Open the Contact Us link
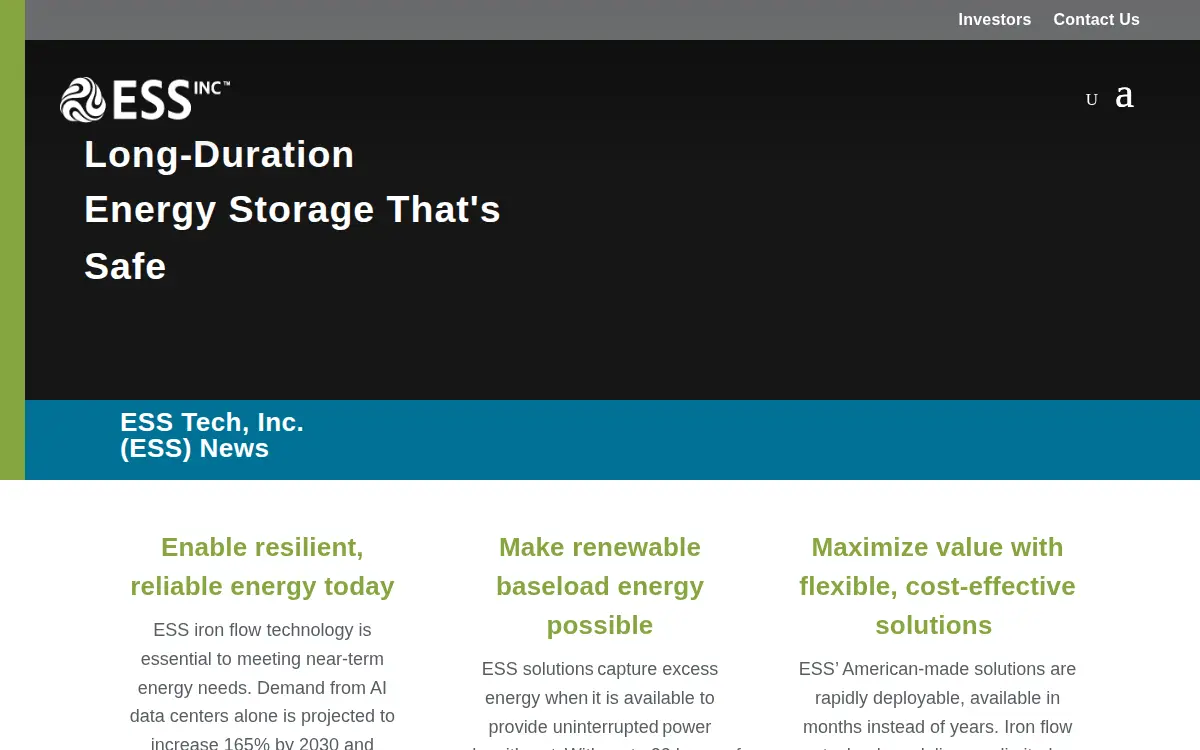1200x750 pixels. 1096,20
